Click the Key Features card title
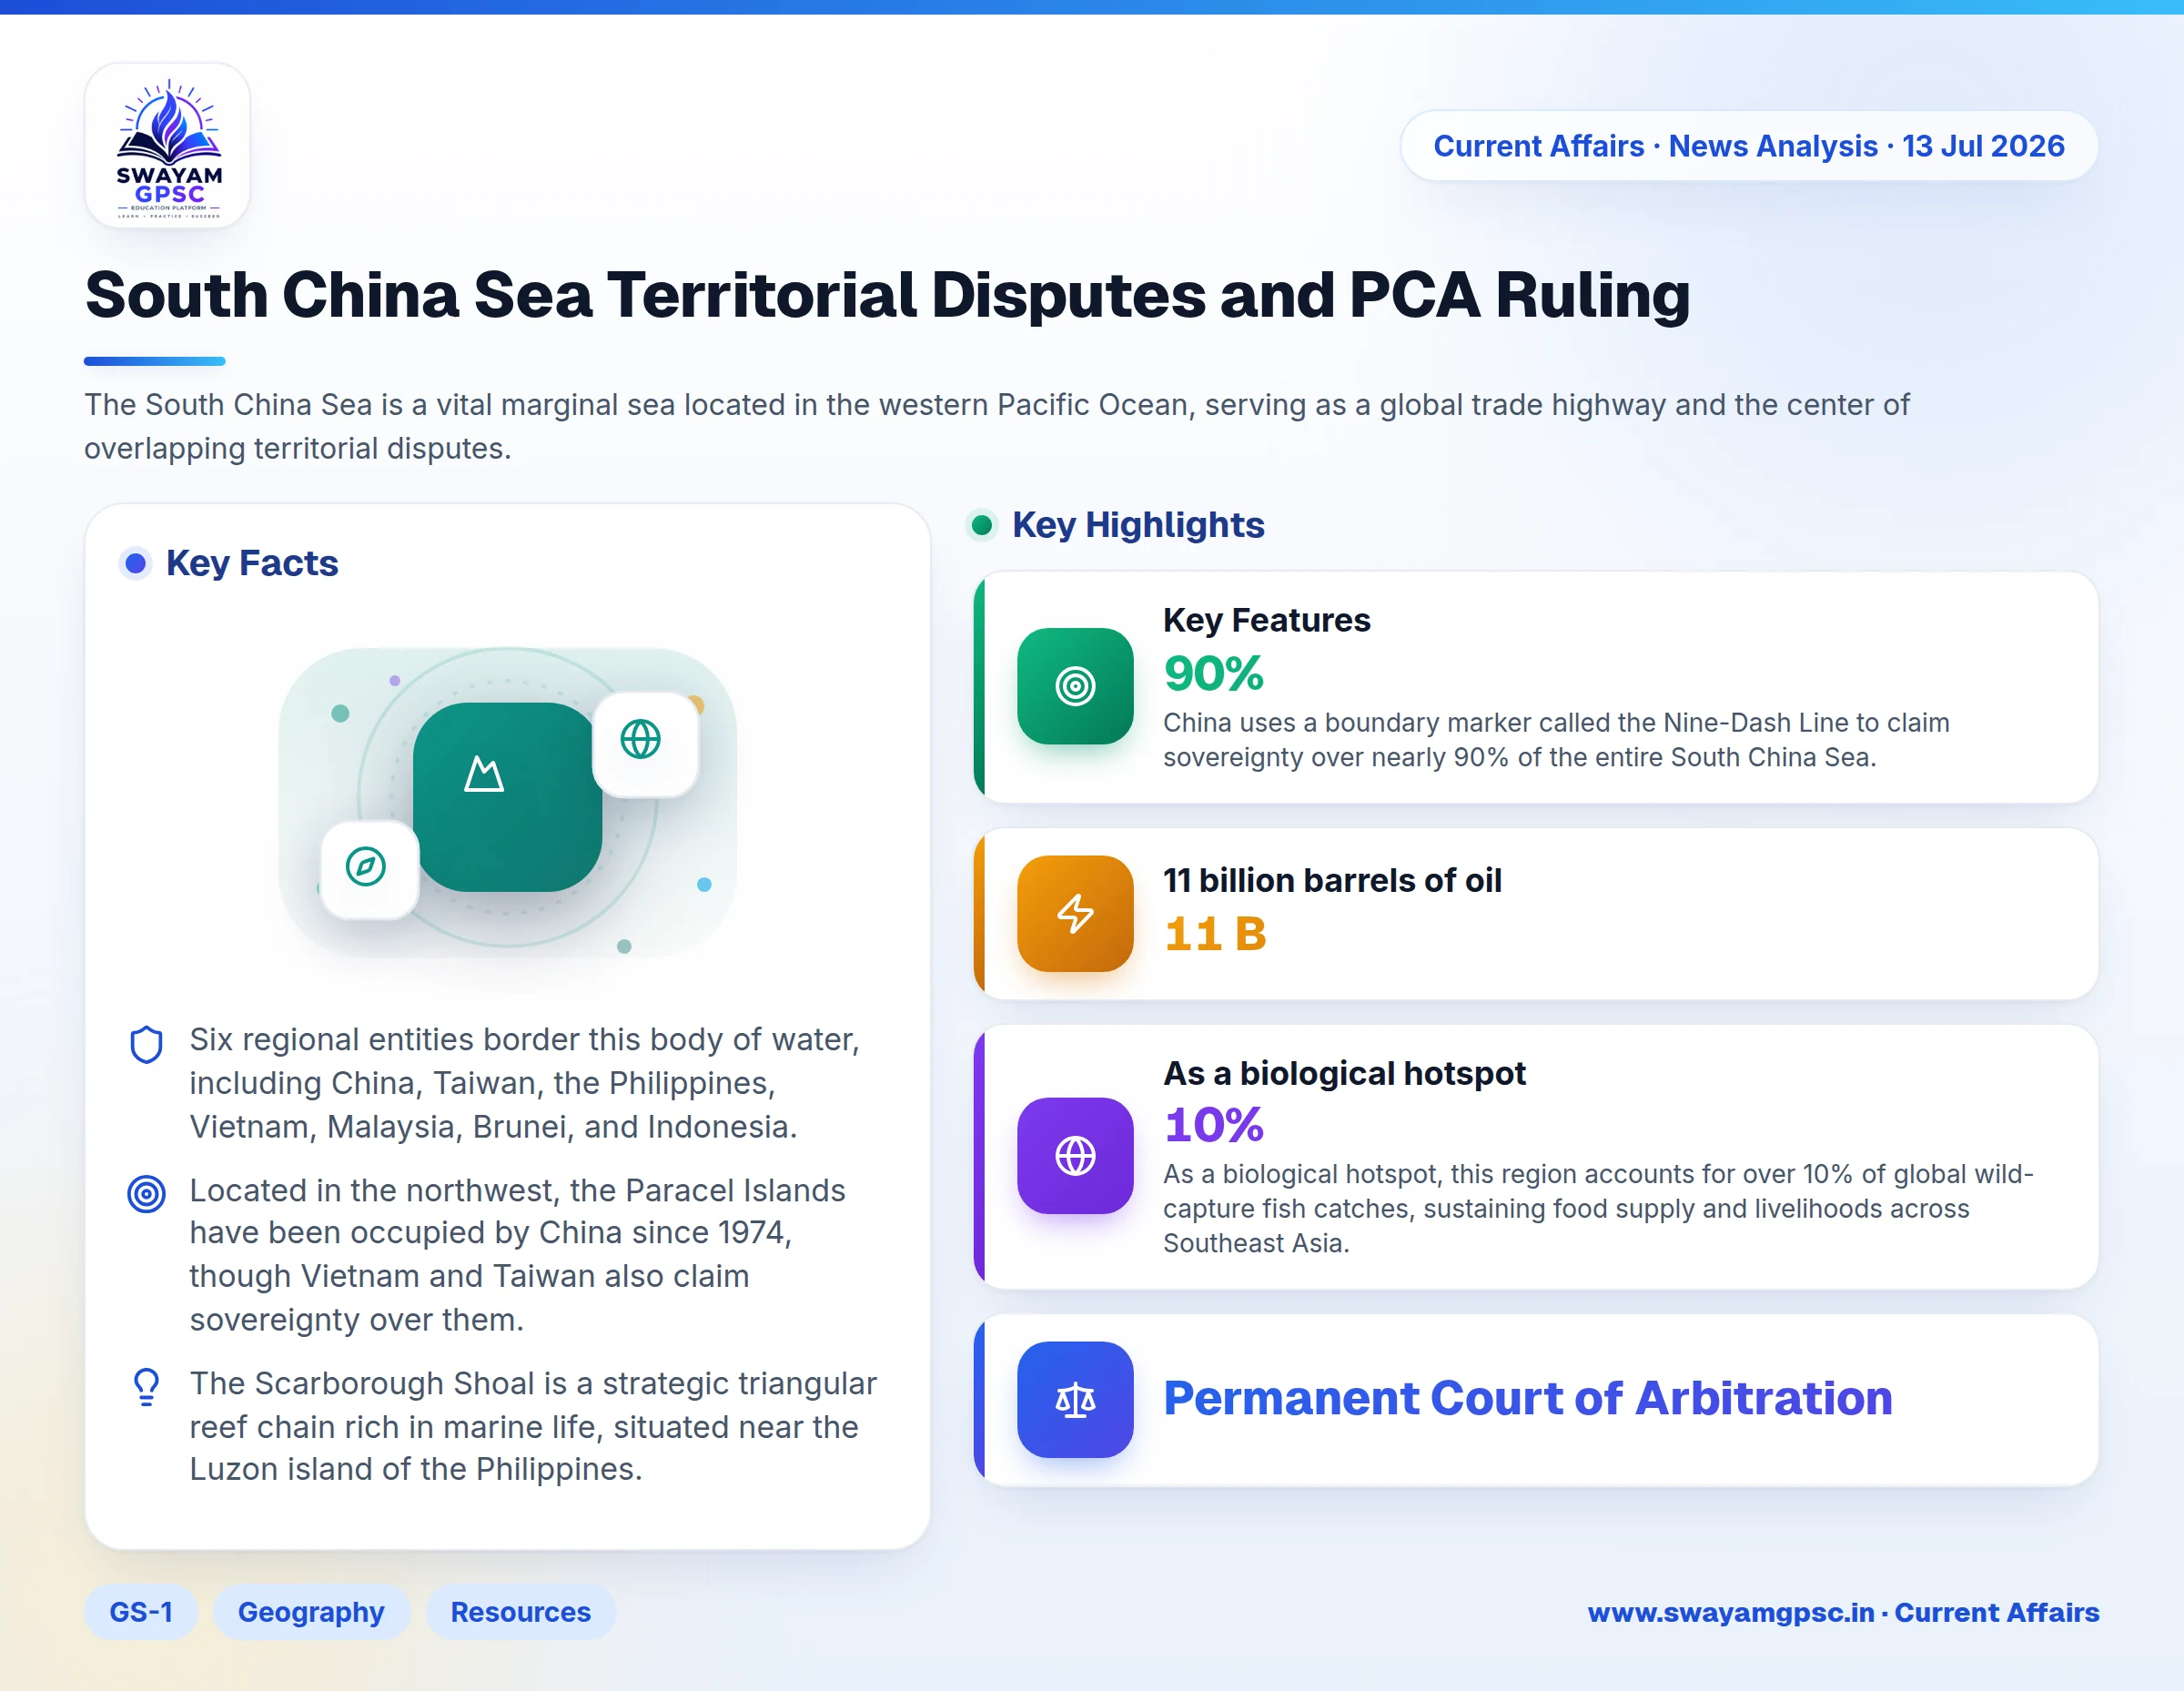This screenshot has width=2184, height=1691. [x=1266, y=620]
